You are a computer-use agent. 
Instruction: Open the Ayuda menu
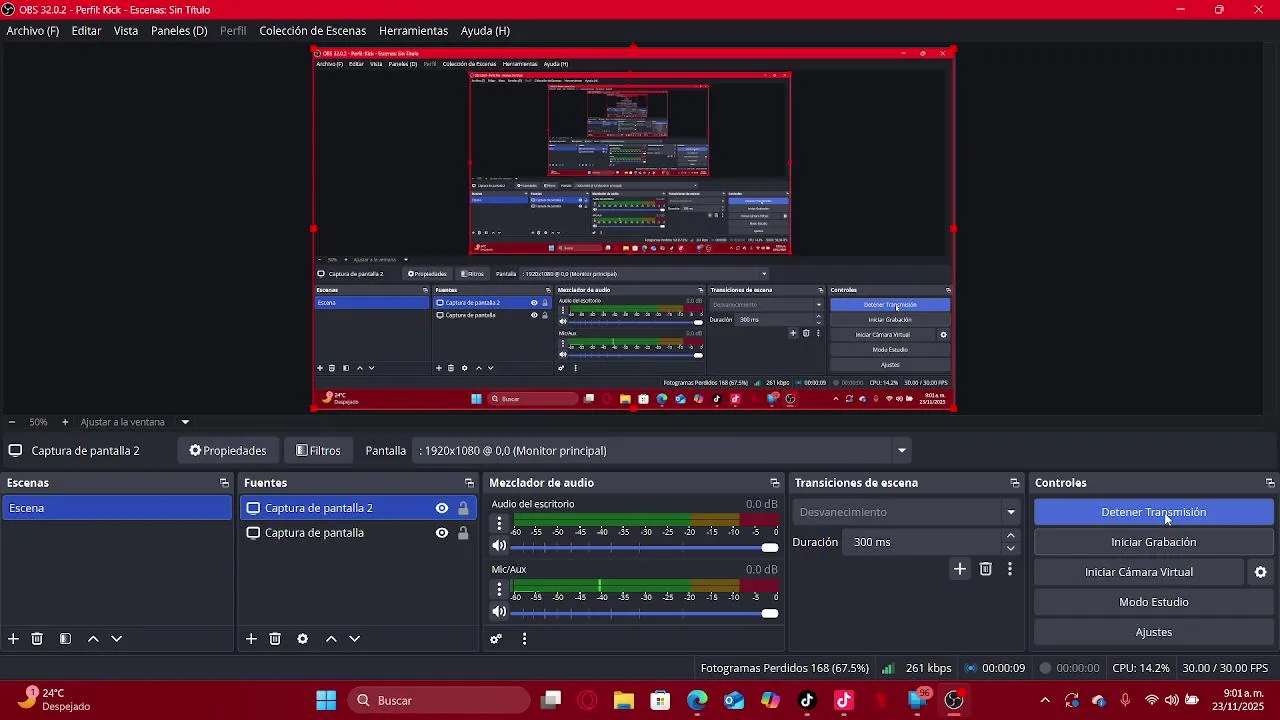tap(485, 31)
